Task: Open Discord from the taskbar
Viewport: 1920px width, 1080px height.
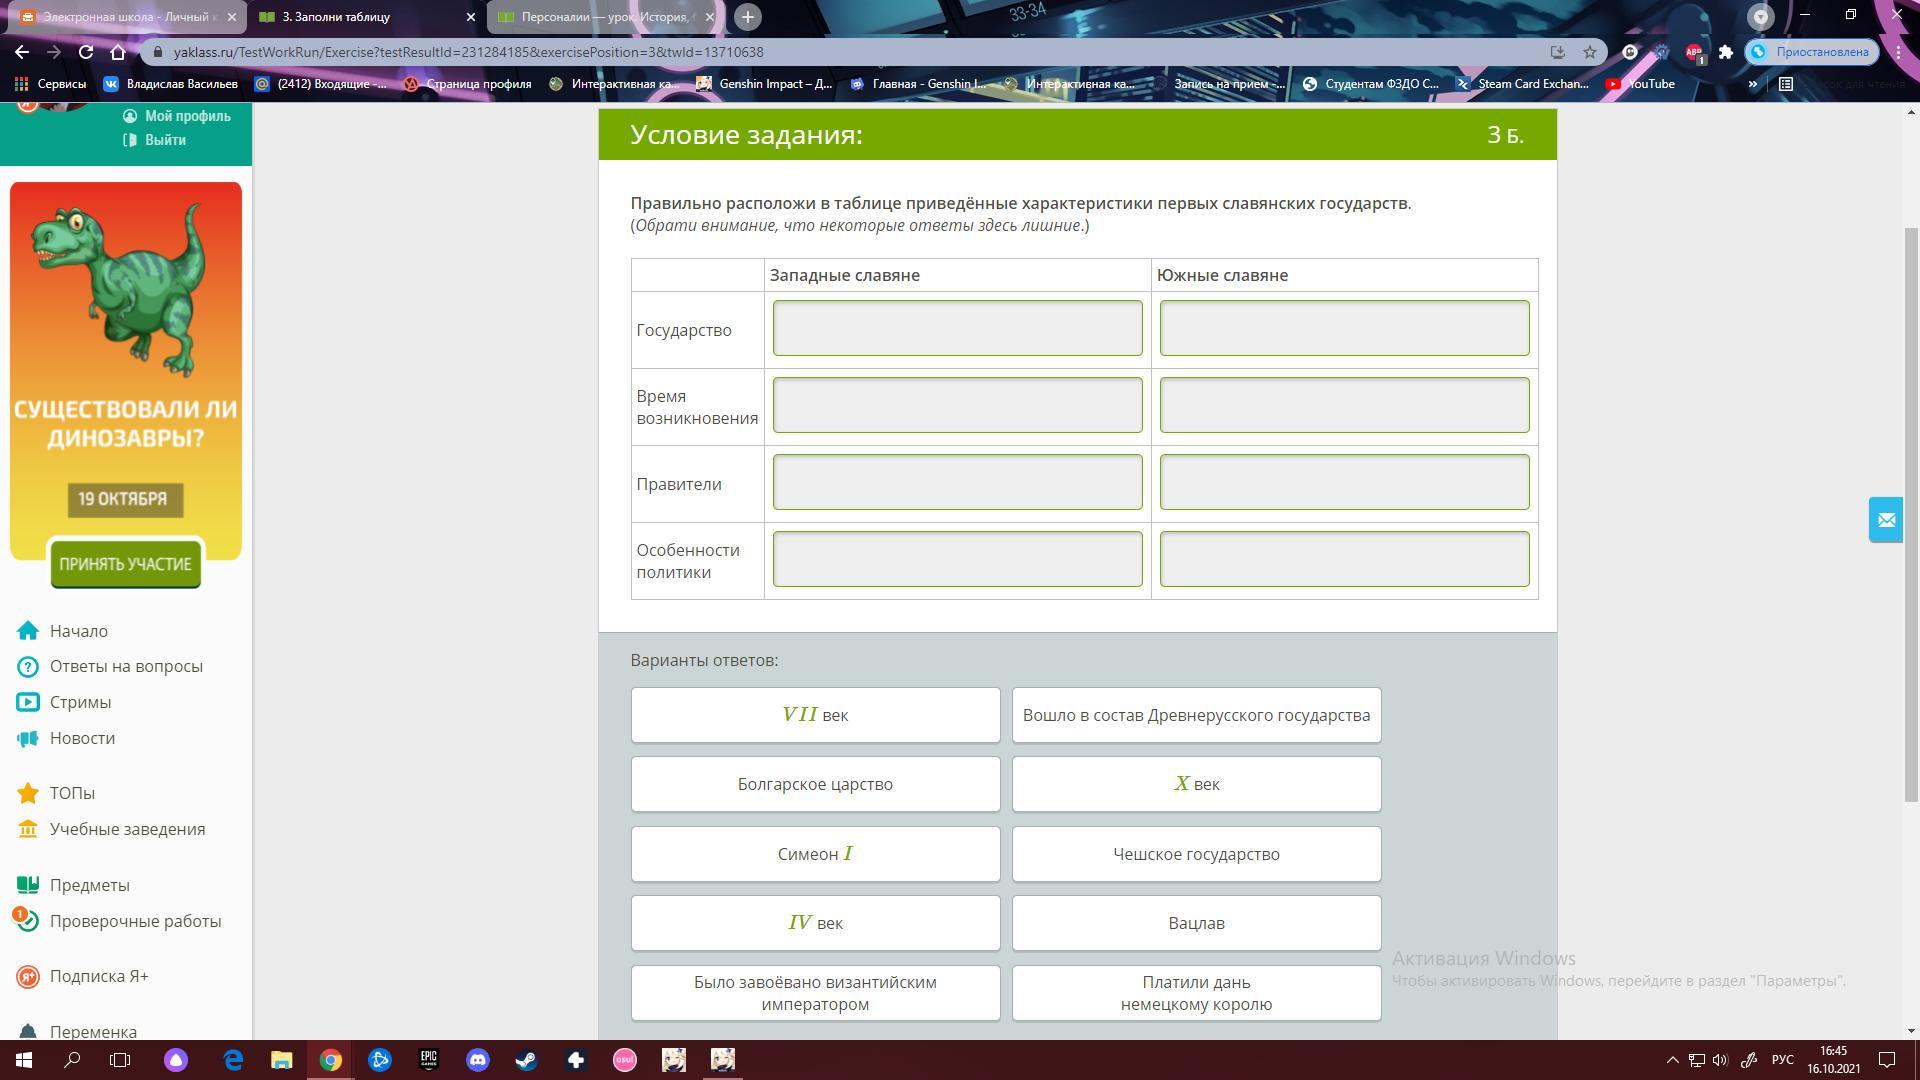Action: click(x=477, y=1060)
